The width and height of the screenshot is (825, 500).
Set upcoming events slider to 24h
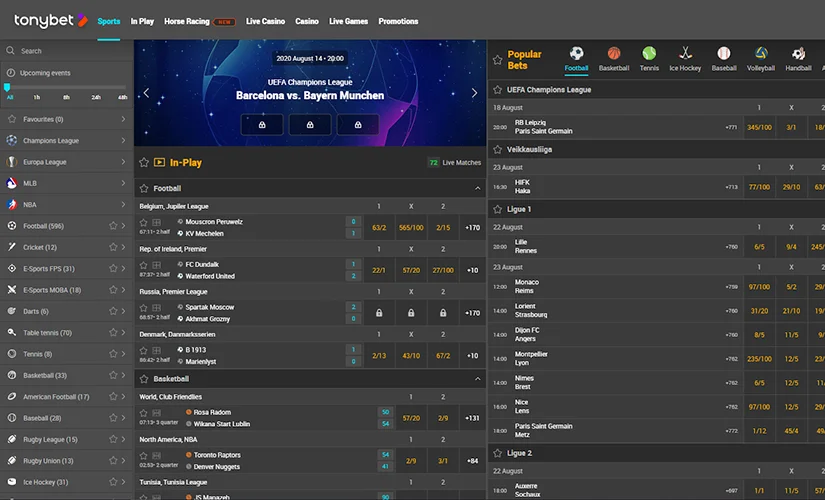coord(96,97)
